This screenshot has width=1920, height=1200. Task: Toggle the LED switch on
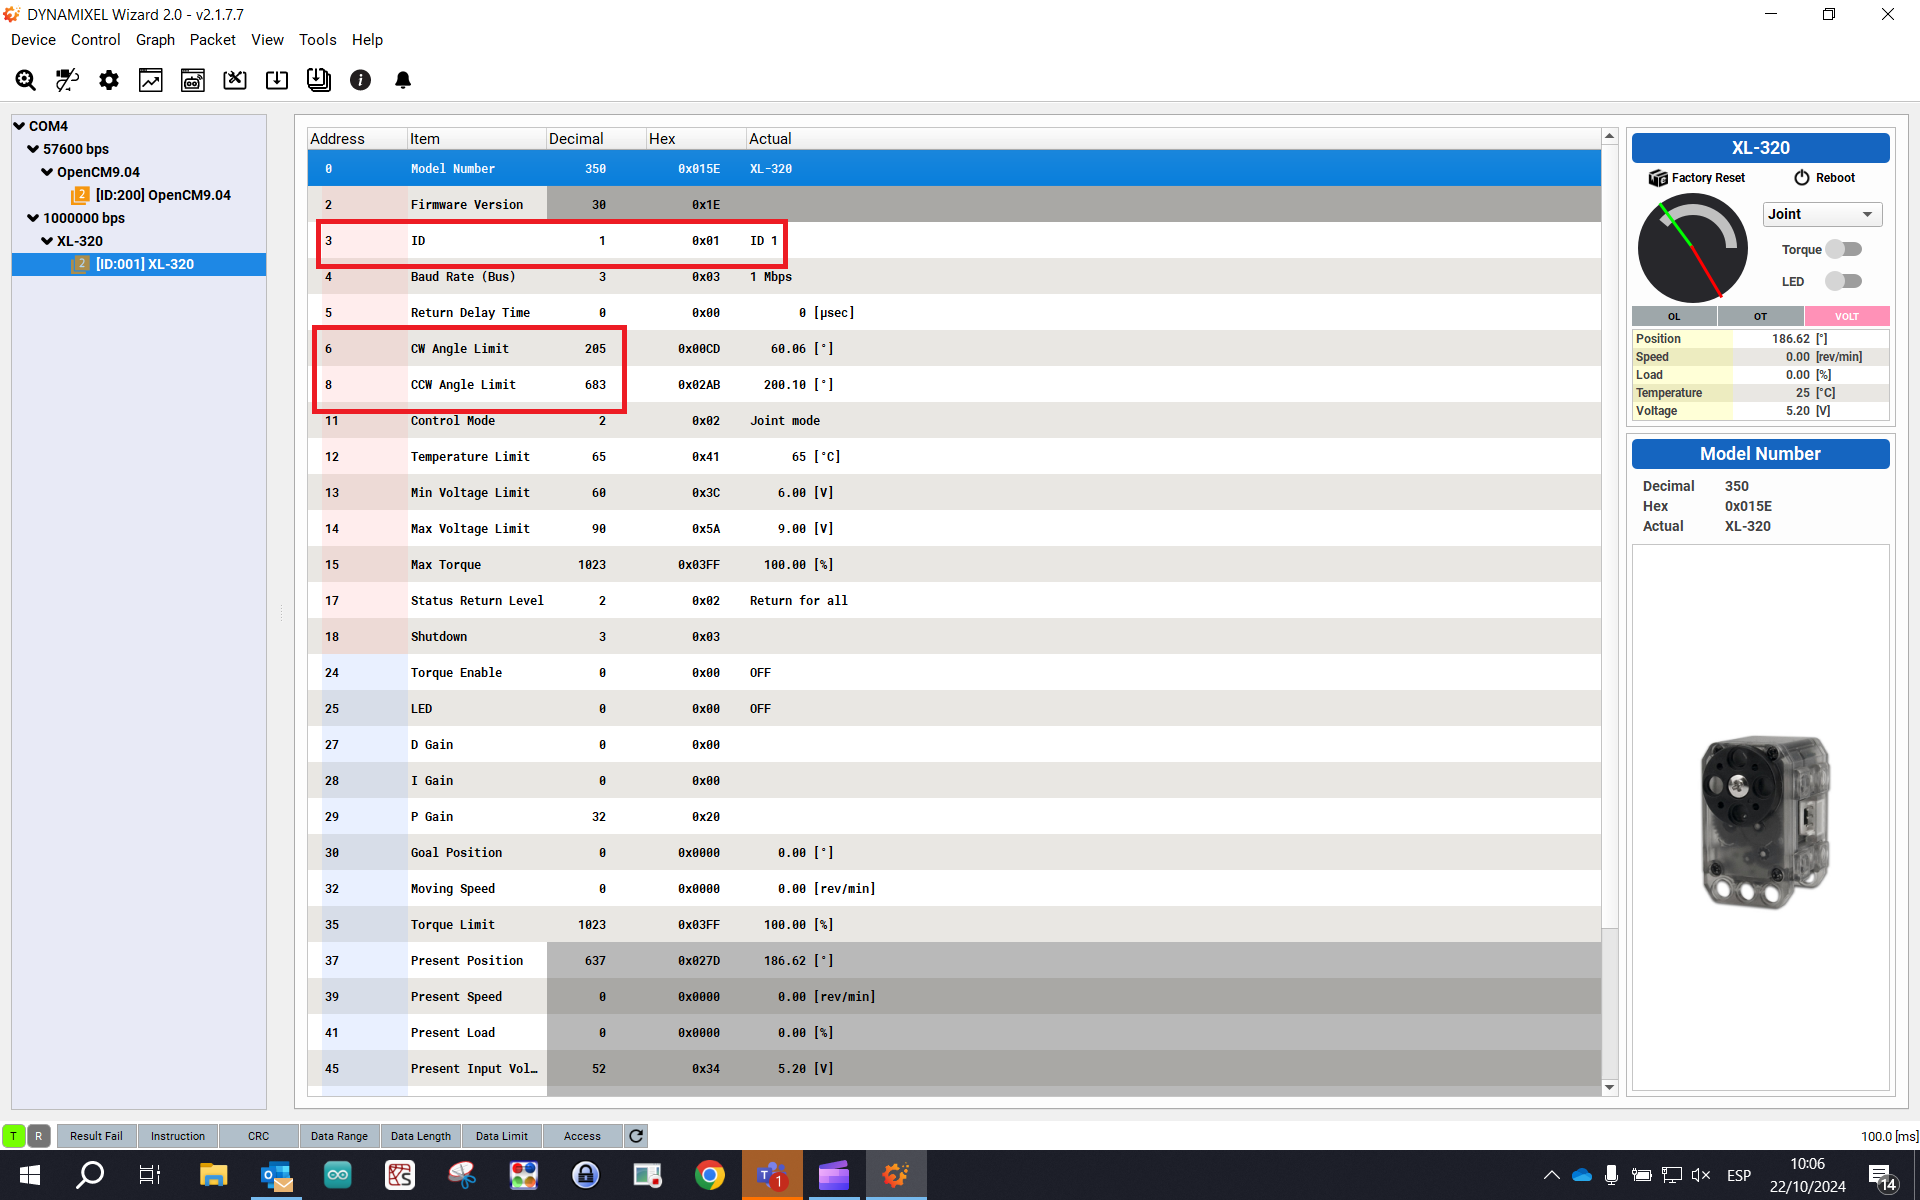[1843, 281]
